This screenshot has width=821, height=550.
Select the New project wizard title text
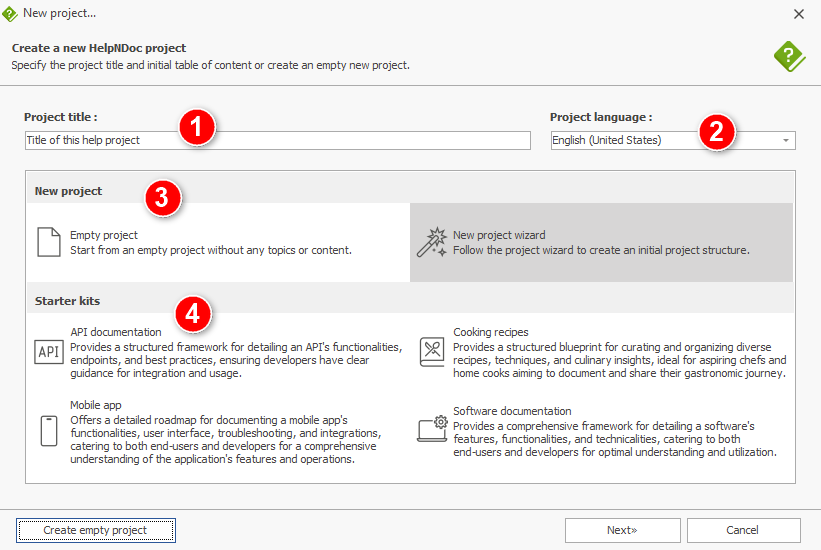click(x=499, y=235)
